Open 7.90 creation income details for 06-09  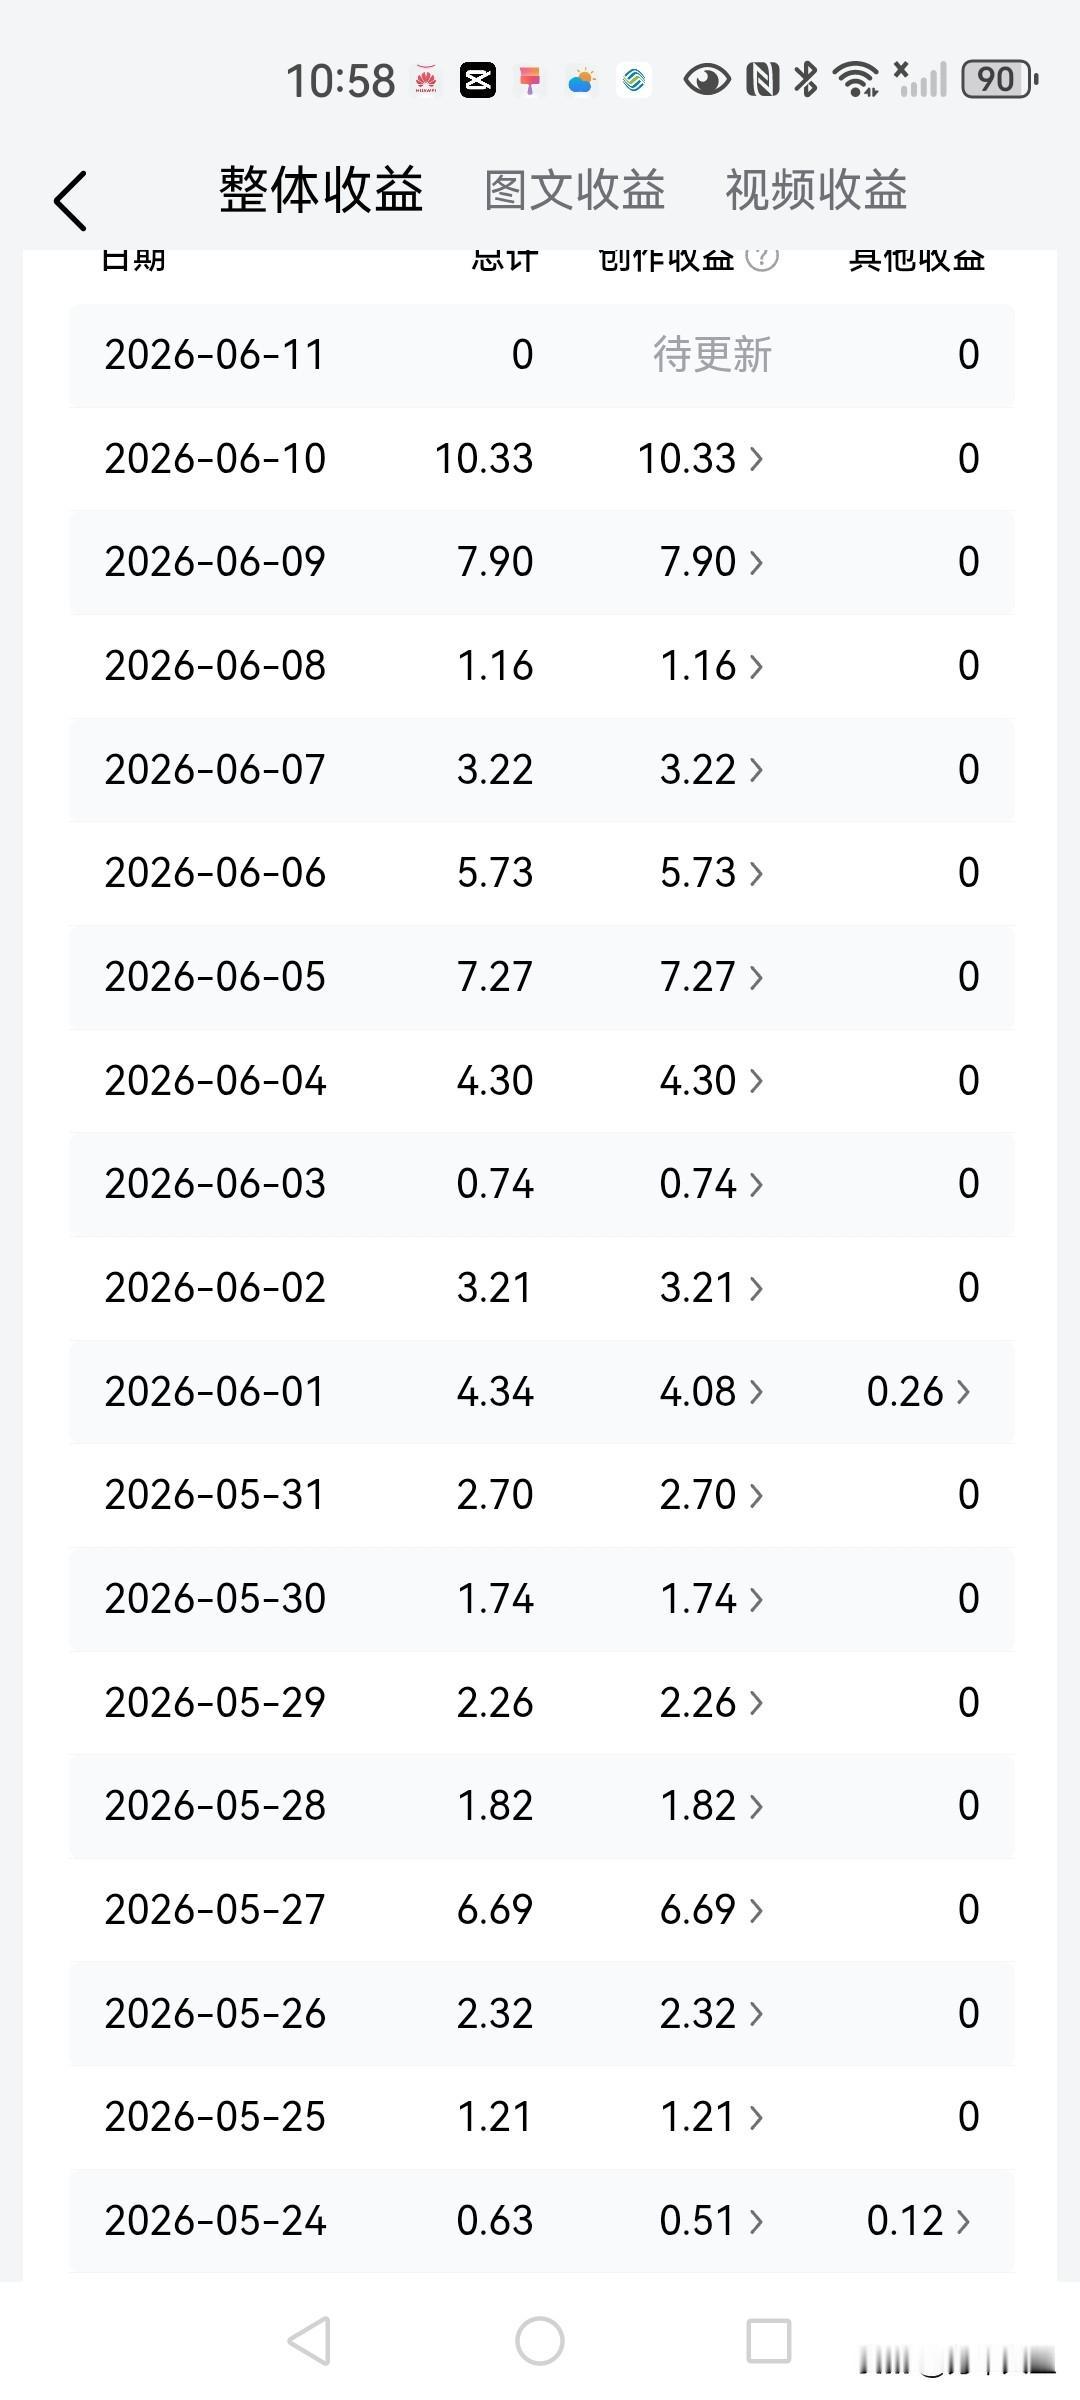pos(712,562)
